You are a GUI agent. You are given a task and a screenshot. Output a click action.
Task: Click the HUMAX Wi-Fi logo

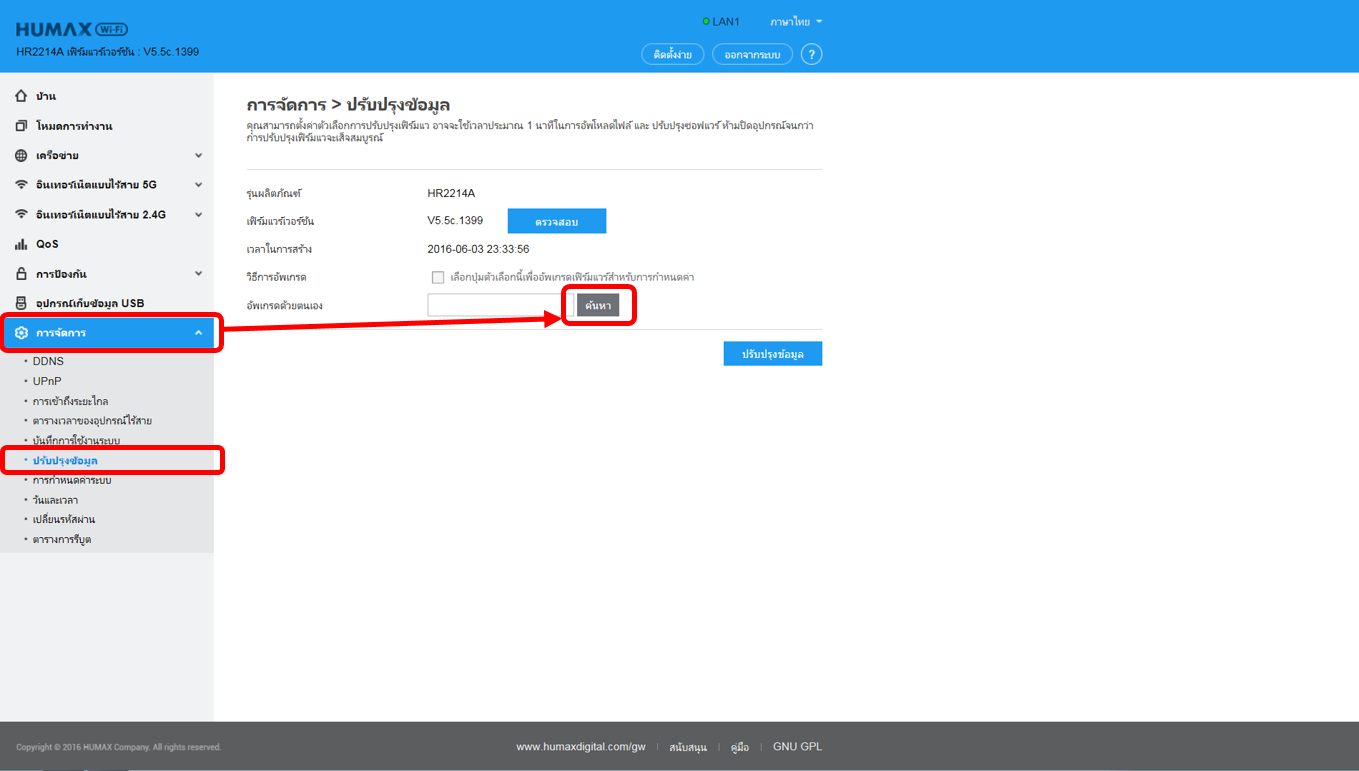[x=72, y=29]
